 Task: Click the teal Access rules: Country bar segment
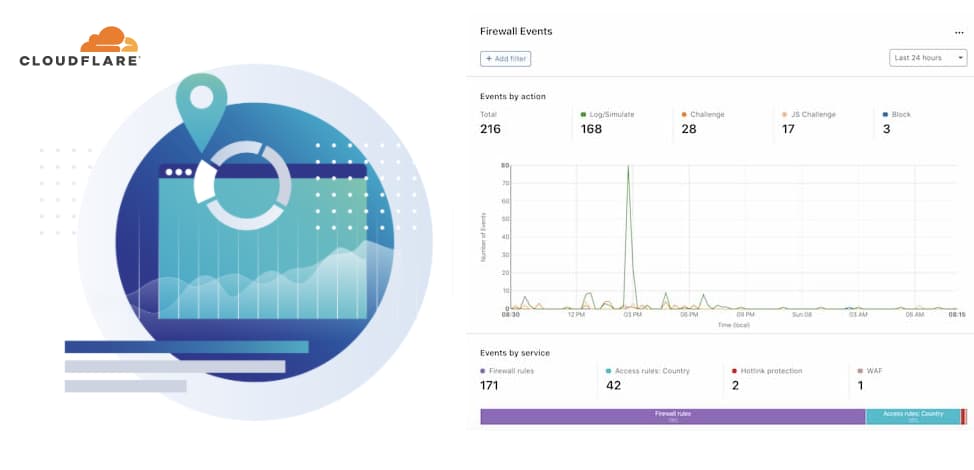(x=913, y=417)
